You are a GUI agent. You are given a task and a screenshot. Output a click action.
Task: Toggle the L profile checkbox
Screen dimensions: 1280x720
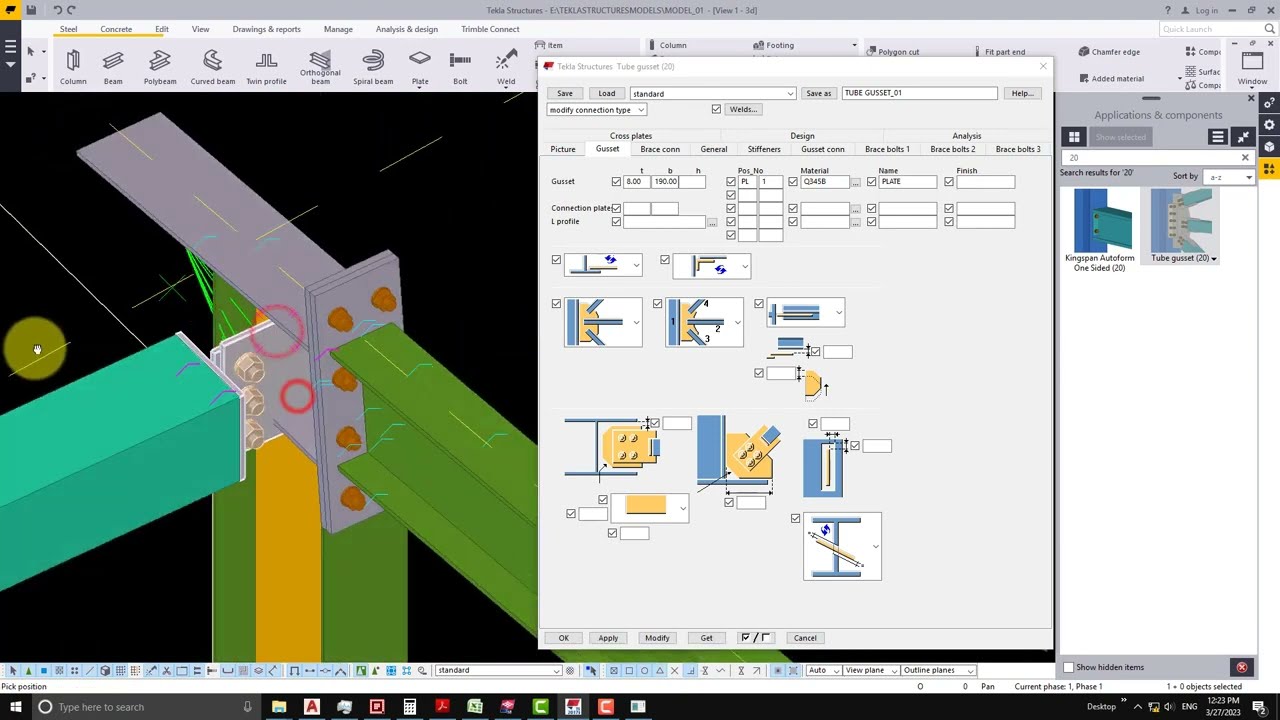[x=616, y=222]
